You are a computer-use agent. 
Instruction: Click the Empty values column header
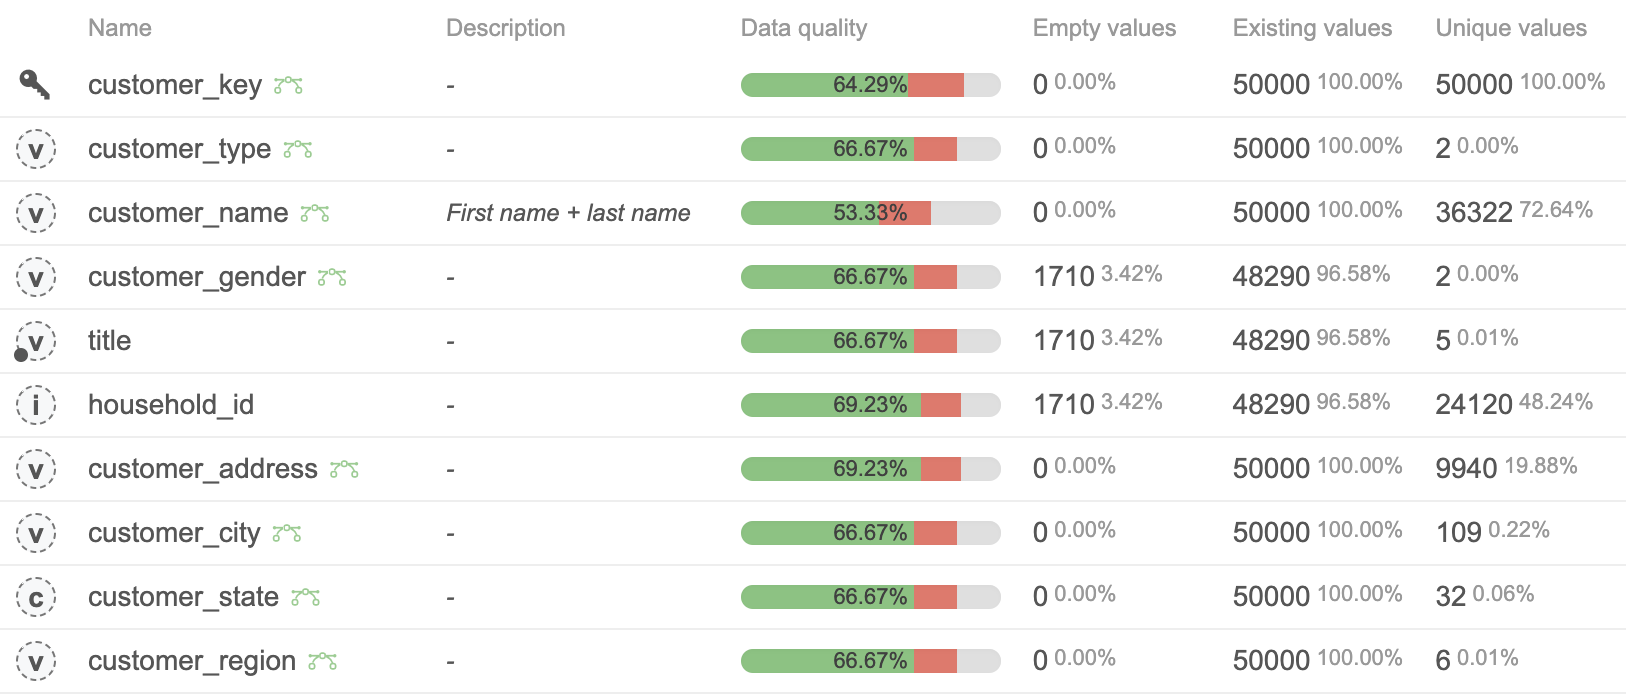(x=1104, y=28)
